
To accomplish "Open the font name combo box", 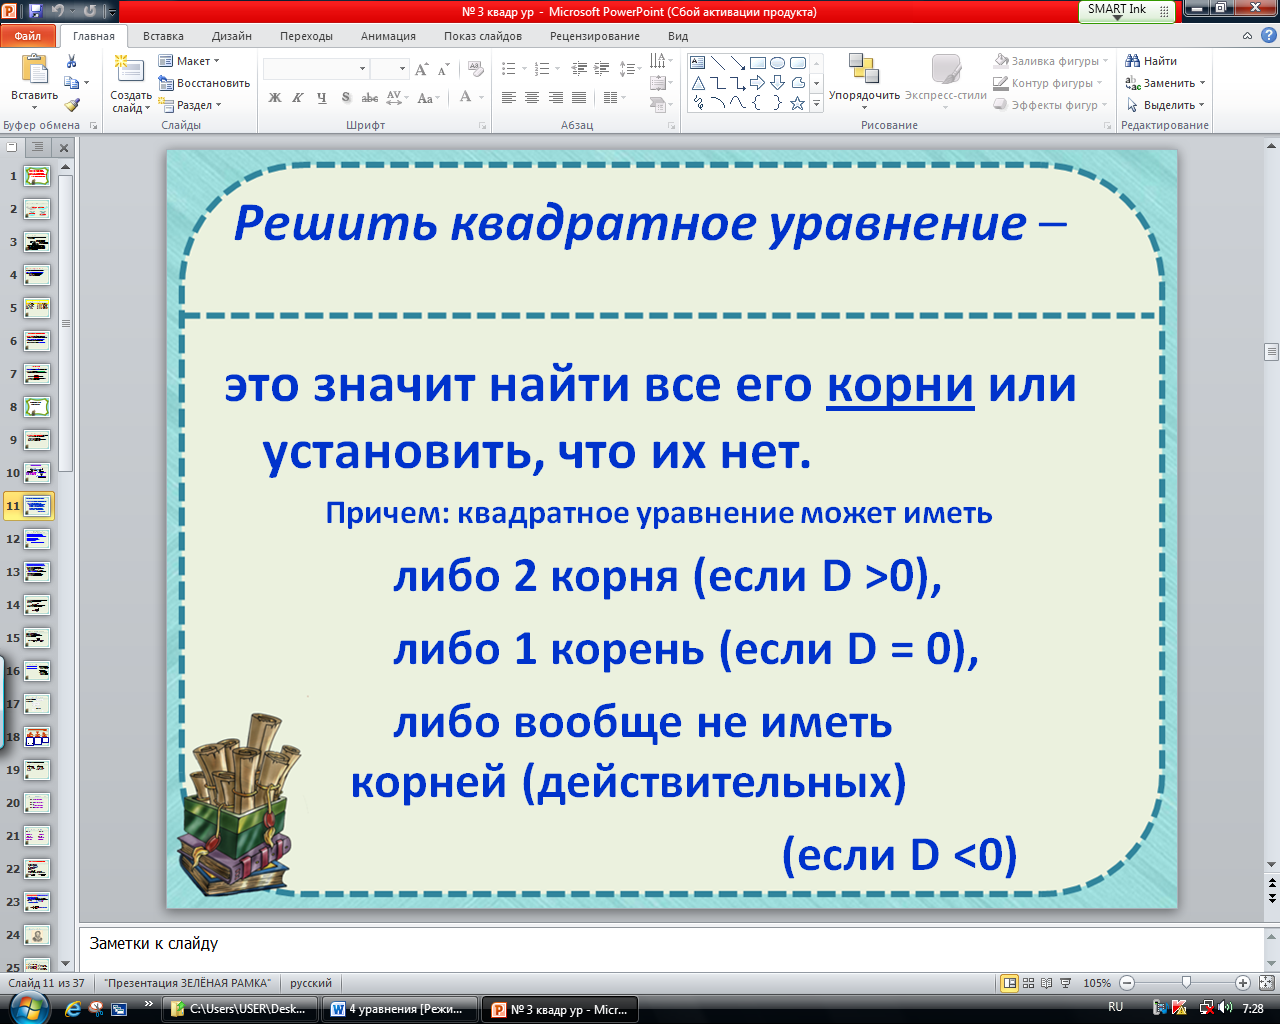I will (x=316, y=69).
